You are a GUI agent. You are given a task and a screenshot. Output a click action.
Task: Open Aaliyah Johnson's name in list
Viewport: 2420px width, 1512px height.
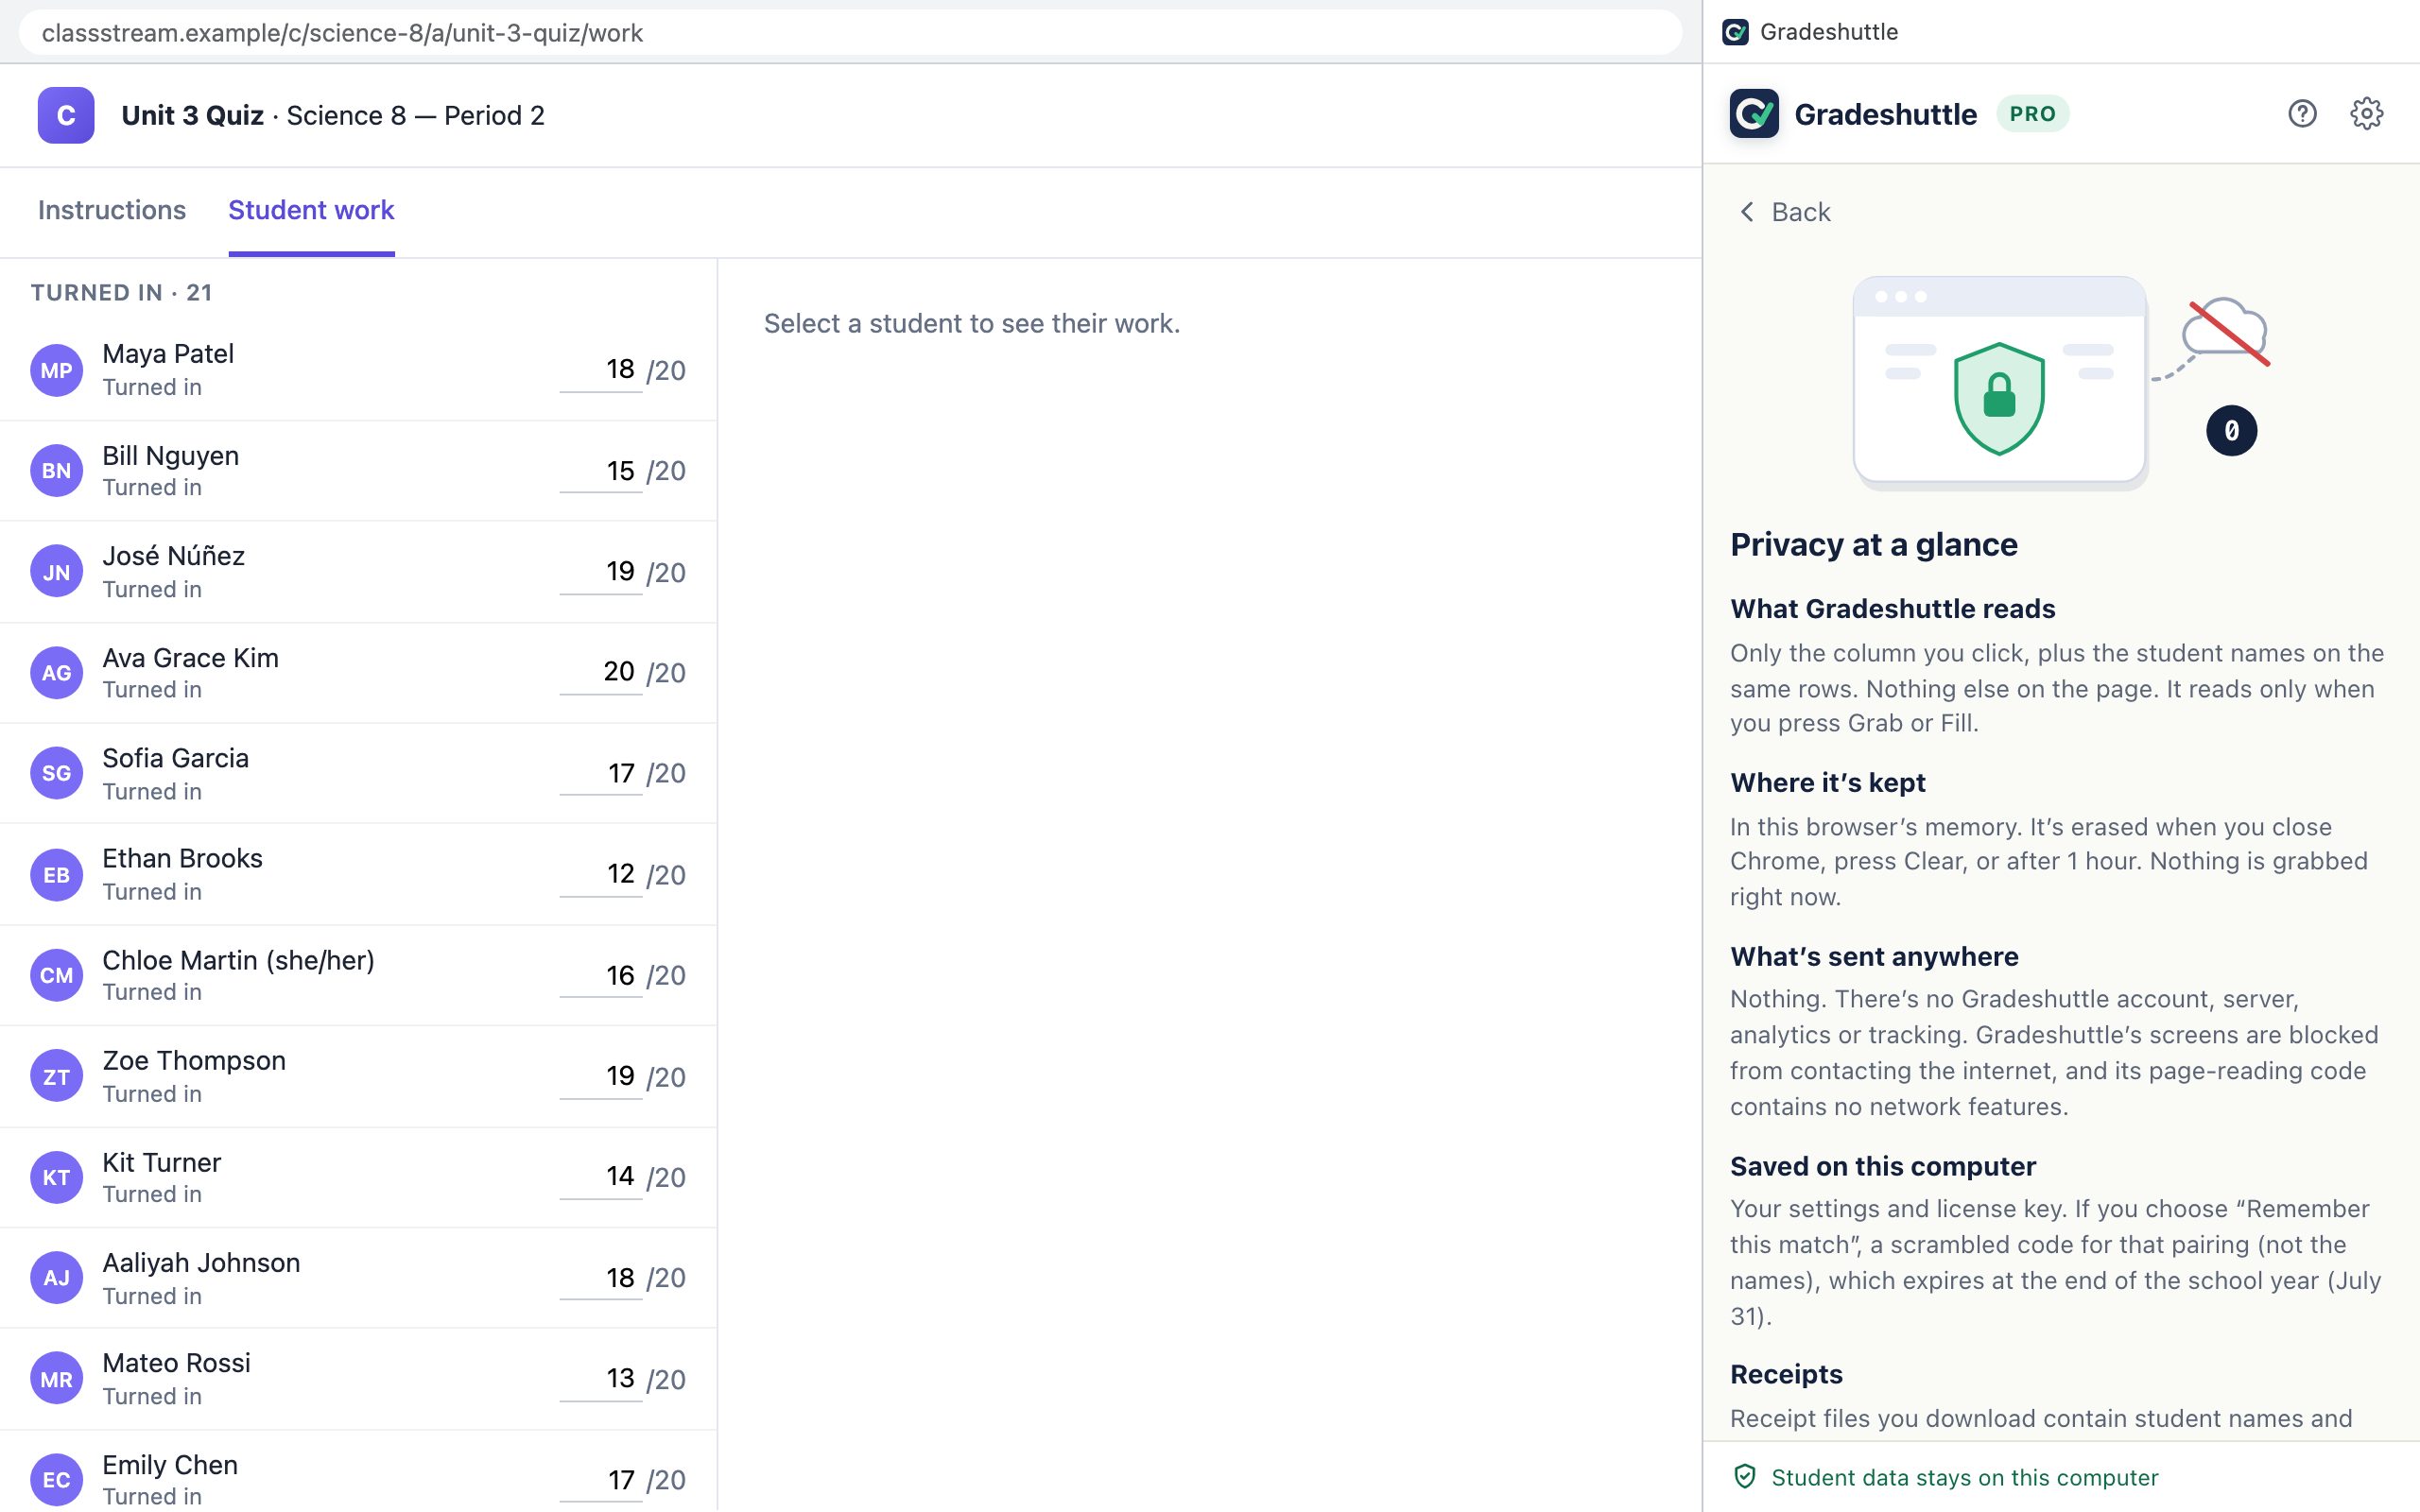point(201,1262)
